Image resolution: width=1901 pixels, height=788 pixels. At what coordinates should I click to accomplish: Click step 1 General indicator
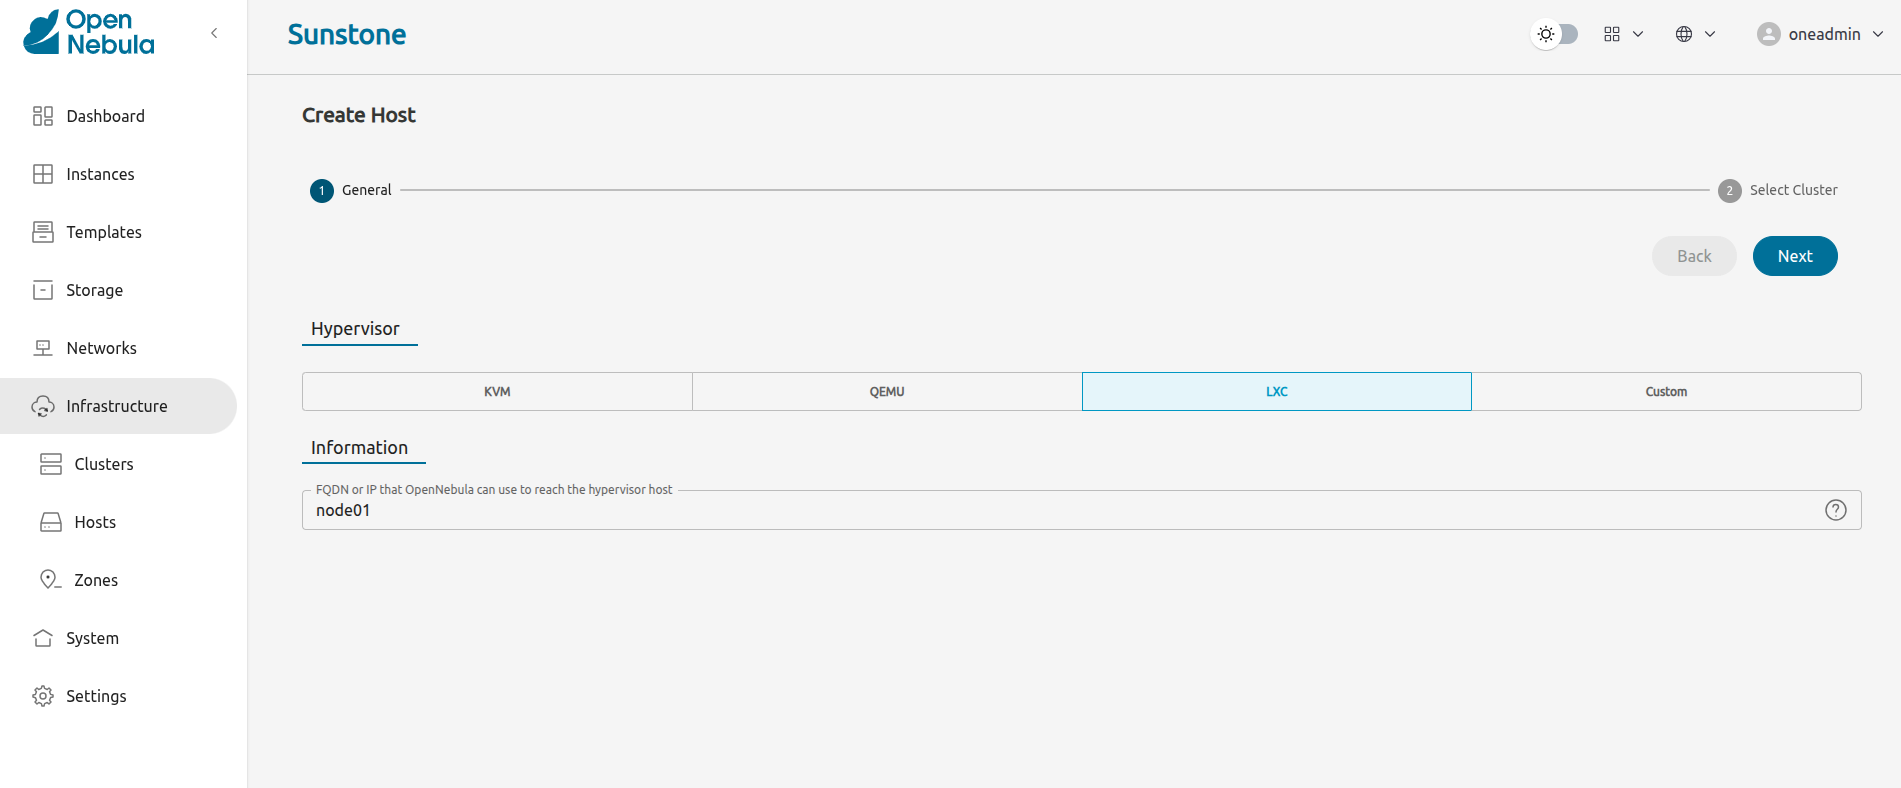point(351,190)
